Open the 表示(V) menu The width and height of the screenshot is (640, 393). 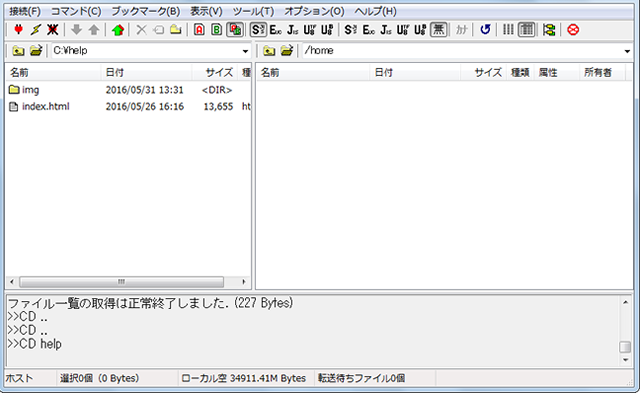(x=207, y=11)
